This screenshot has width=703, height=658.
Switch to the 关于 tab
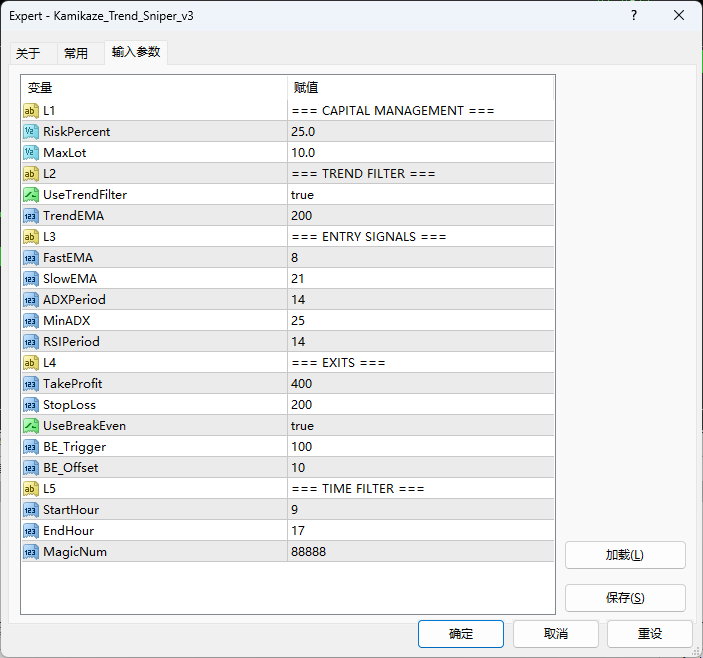pyautogui.click(x=28, y=53)
